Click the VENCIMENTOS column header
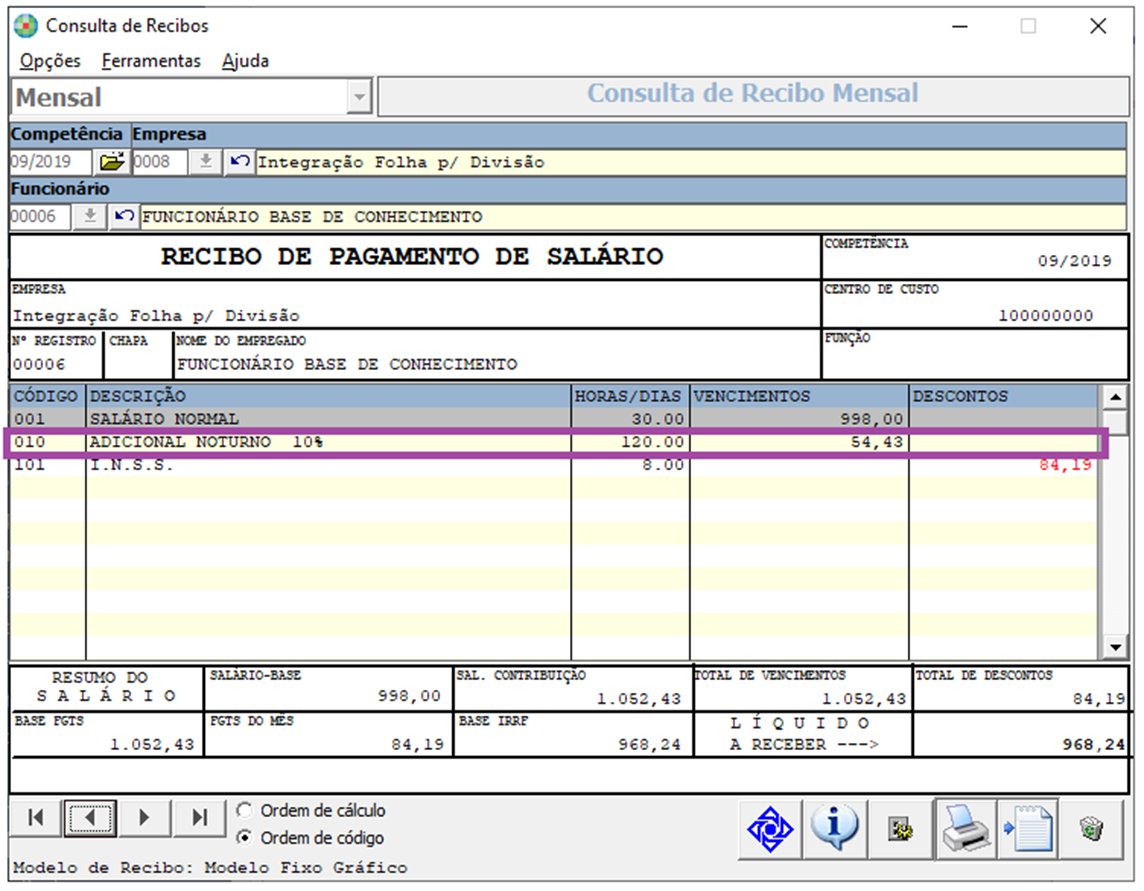This screenshot has height=891, width=1144. [x=800, y=396]
